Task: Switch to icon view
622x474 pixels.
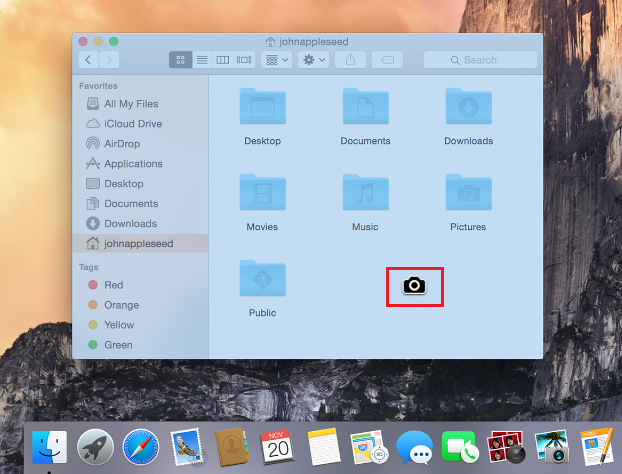Action: point(180,60)
